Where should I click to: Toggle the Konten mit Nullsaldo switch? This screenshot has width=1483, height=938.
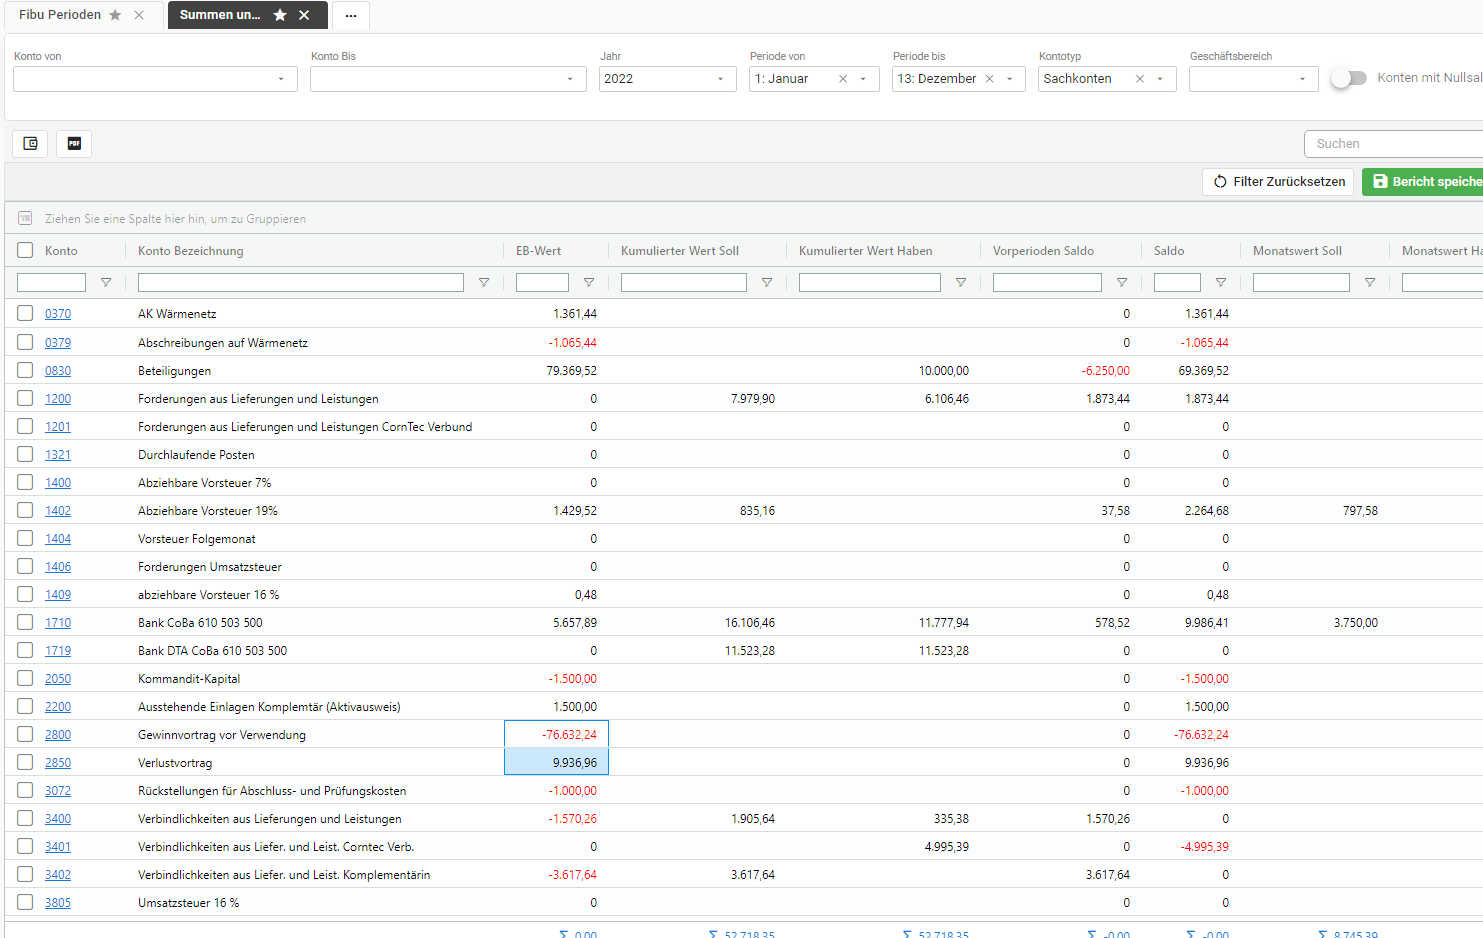point(1348,78)
